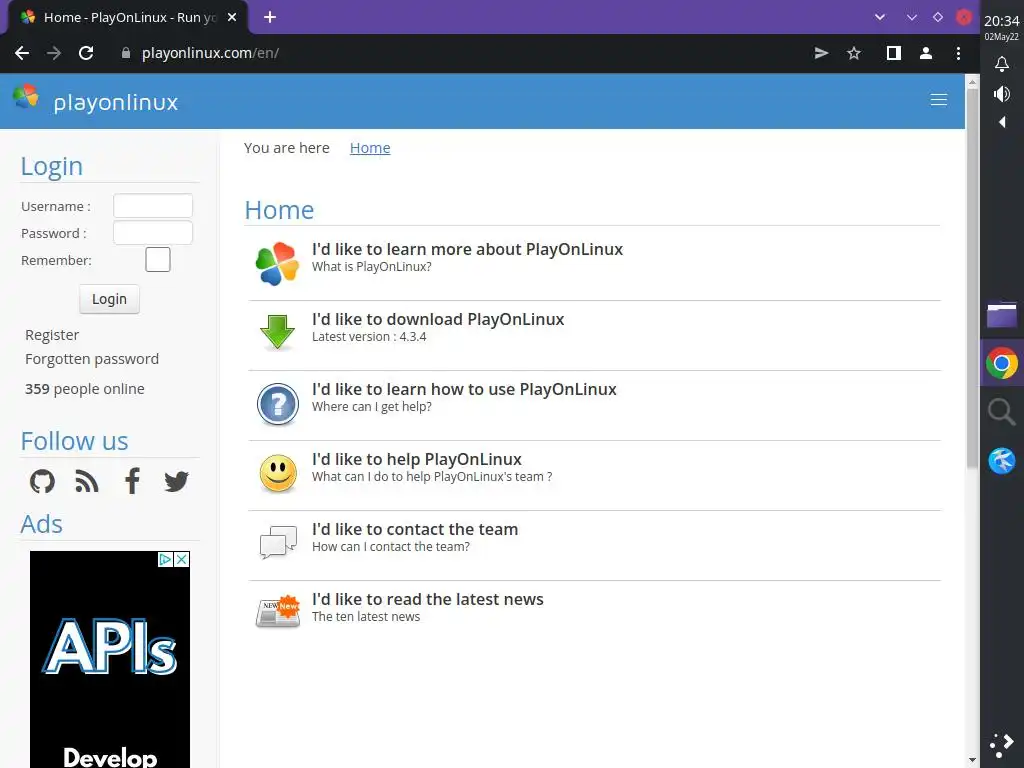Screen dimensions: 1024x768
Task: Click the "playonlinux" site title text
Action: (116, 103)
